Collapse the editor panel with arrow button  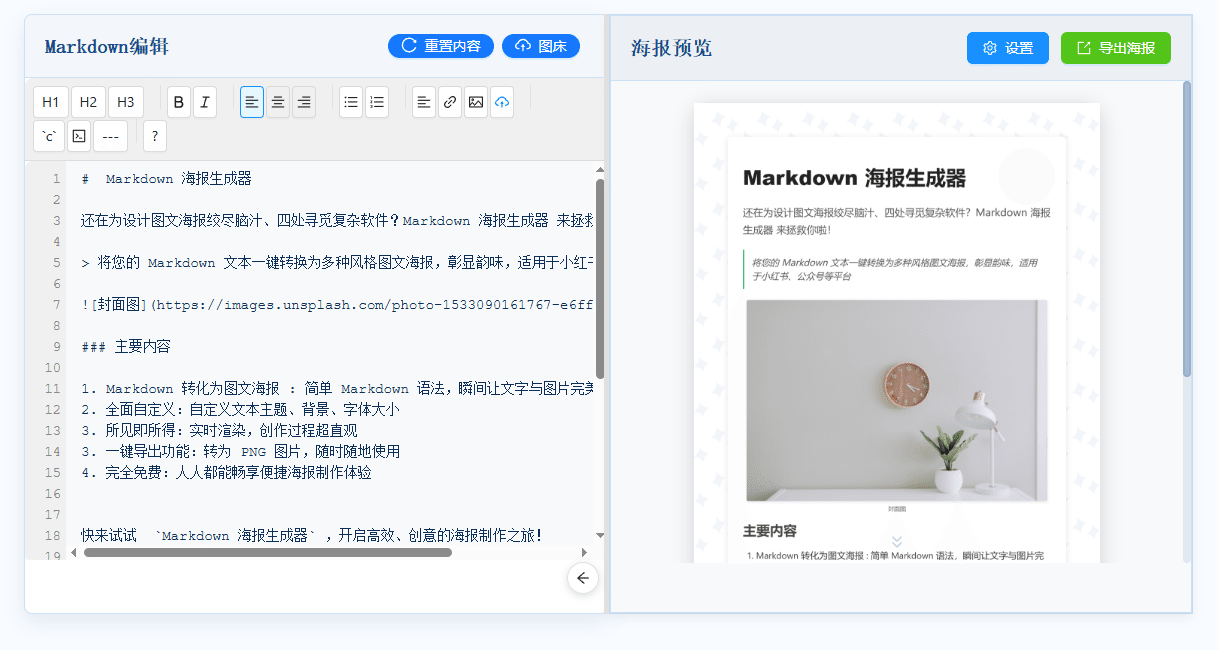583,578
